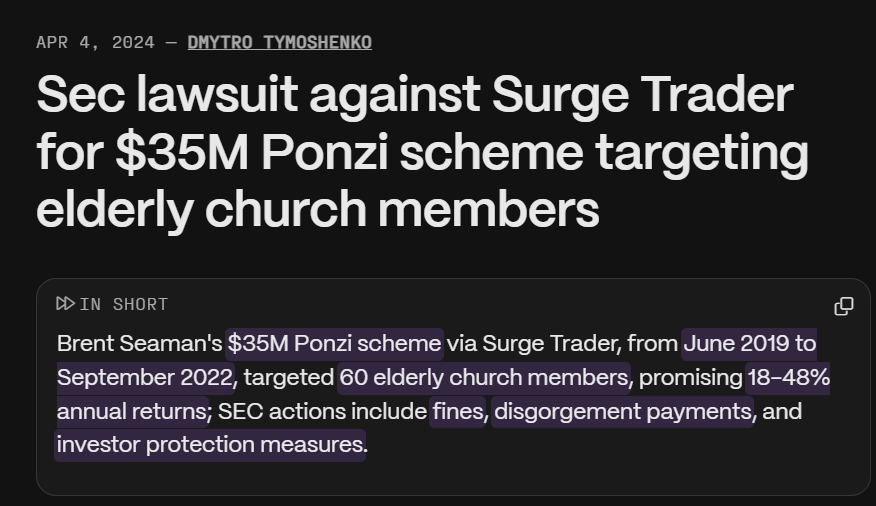Click the September 2022 highlighted text

(145, 378)
